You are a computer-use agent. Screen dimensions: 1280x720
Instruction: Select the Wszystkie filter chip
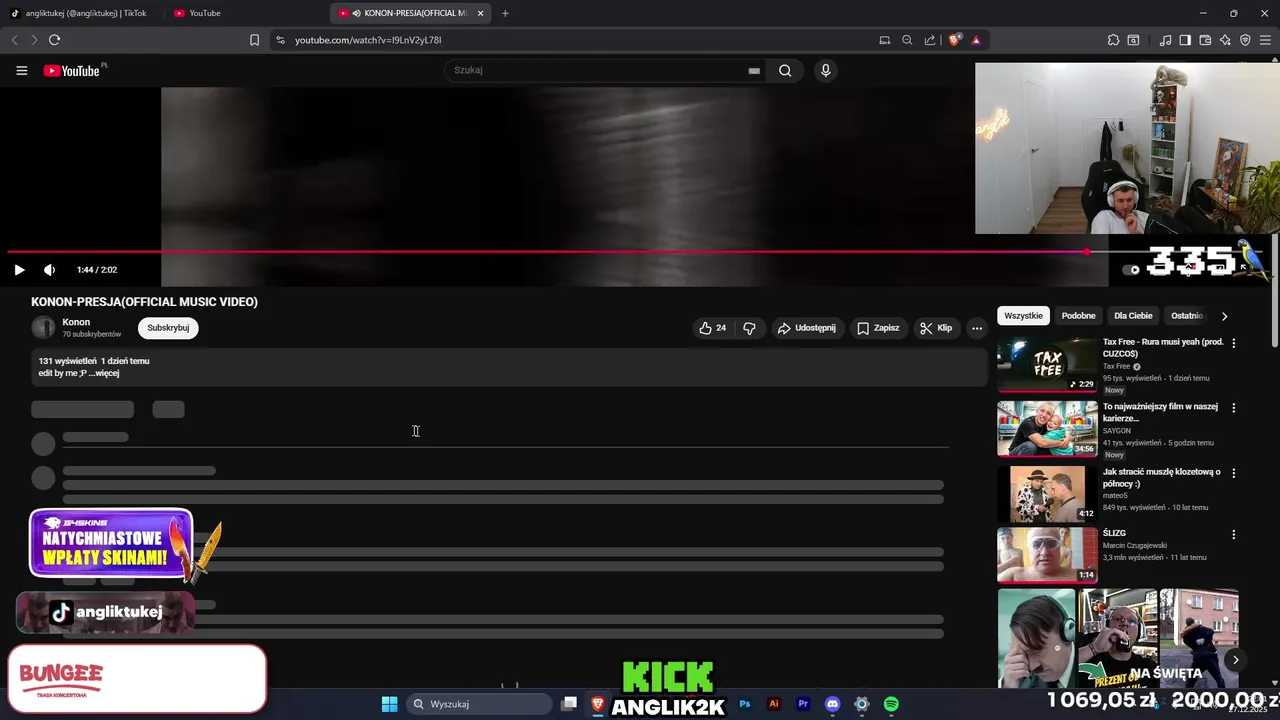1023,316
